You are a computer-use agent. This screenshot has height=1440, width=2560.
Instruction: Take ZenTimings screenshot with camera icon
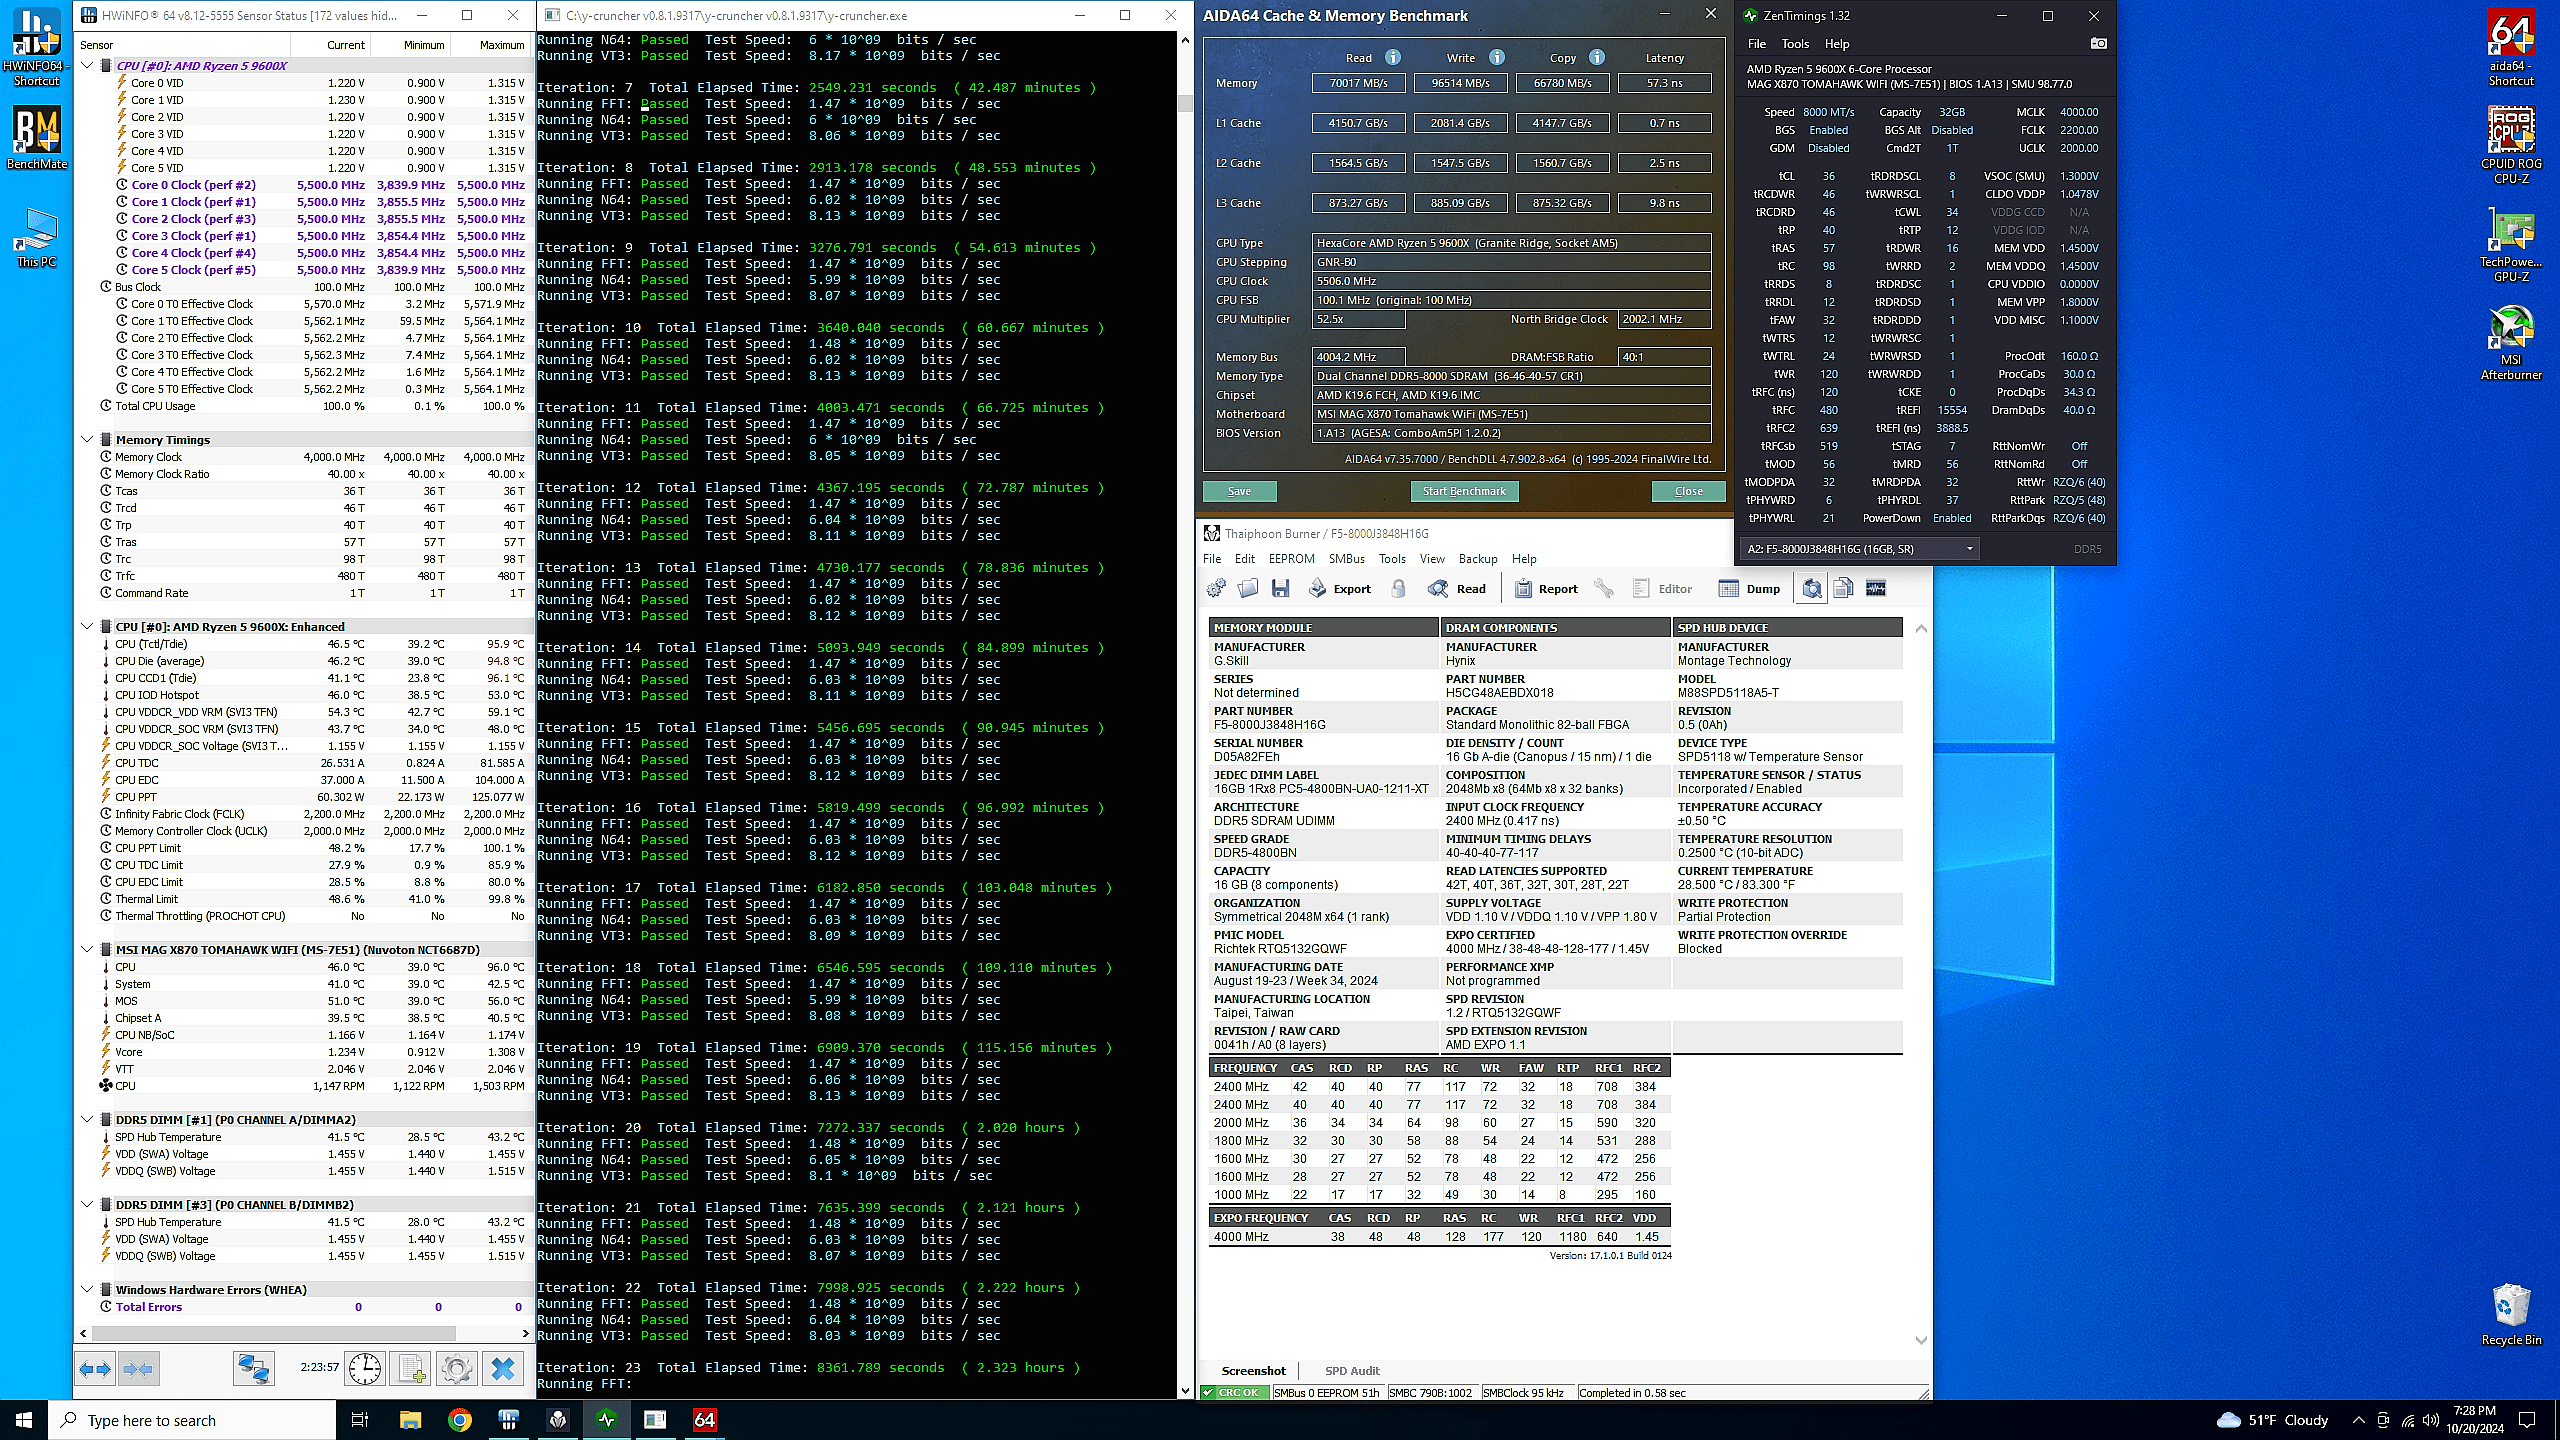2099,43
